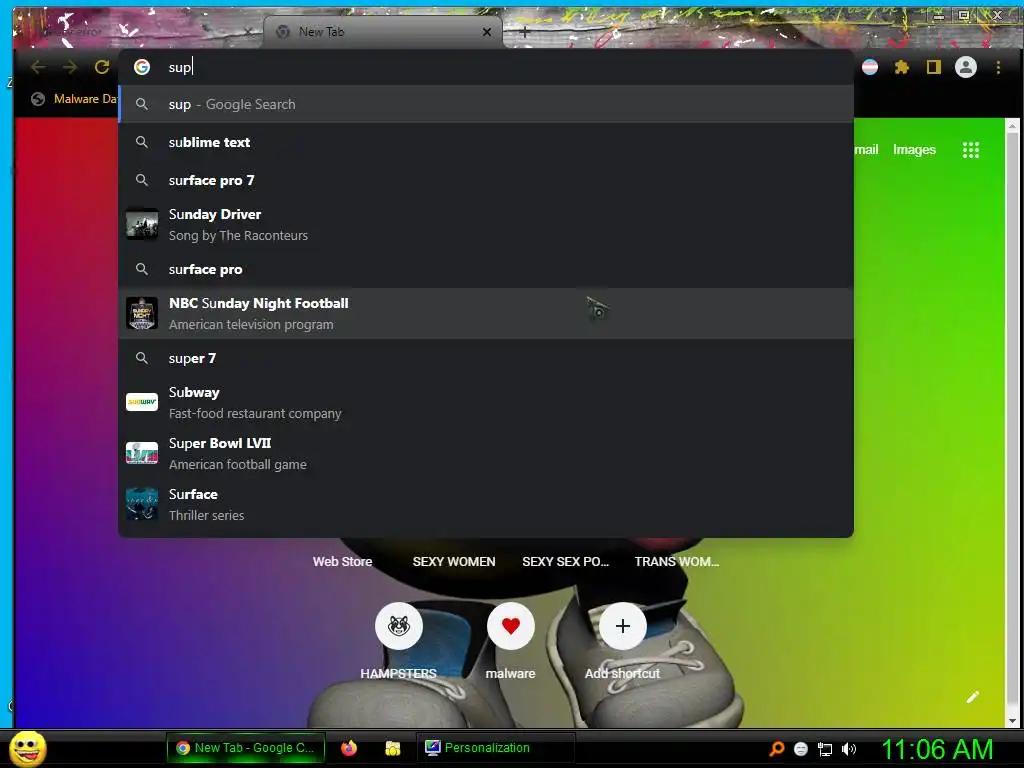Image resolution: width=1024 pixels, height=768 pixels.
Task: Choose the 'surface pro' suggestion
Action: (486, 269)
